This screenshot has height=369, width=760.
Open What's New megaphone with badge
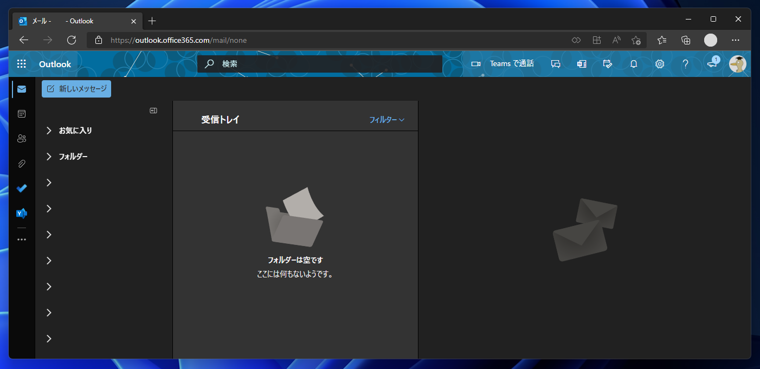tap(712, 63)
